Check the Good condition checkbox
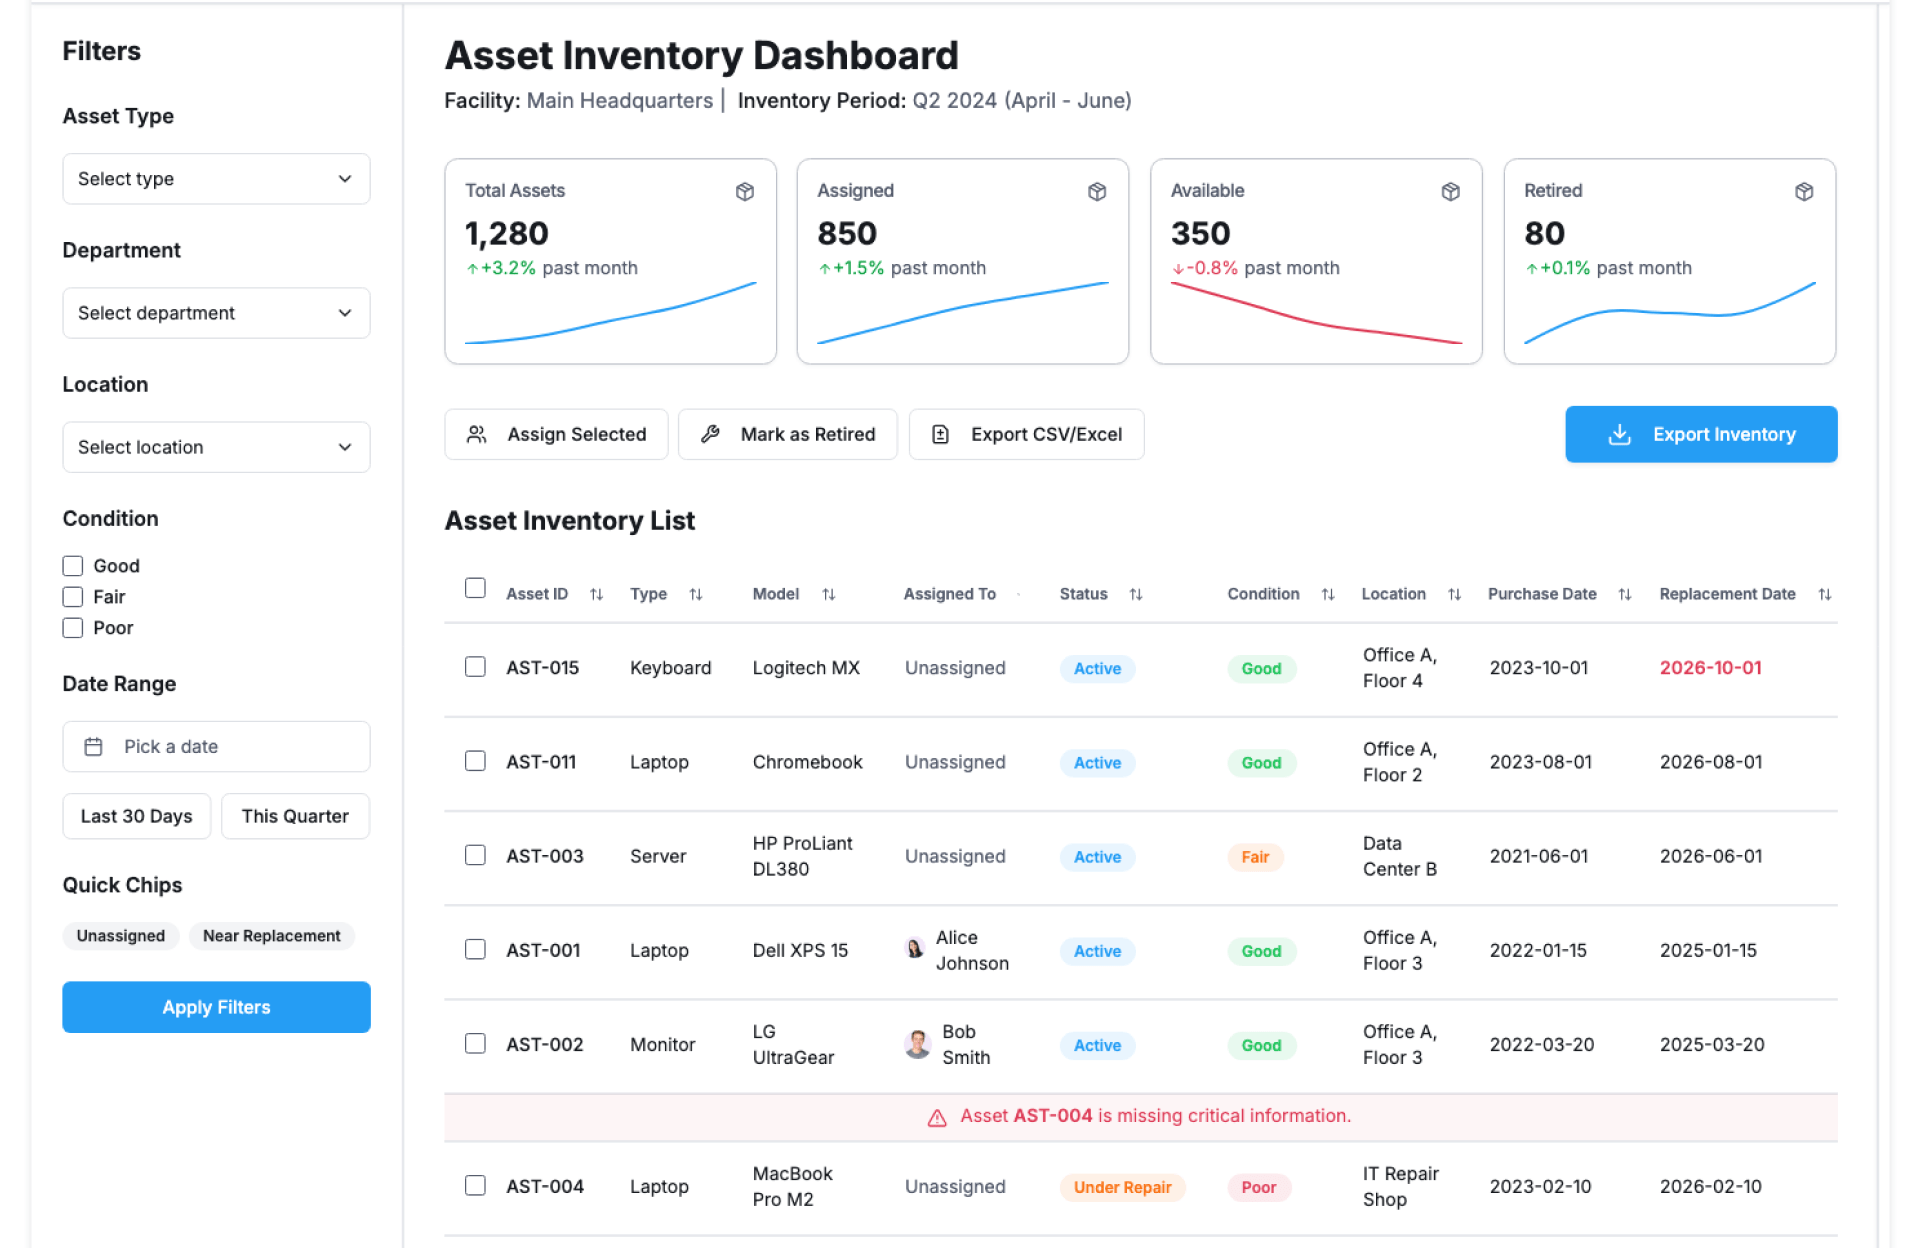Image resolution: width=1920 pixels, height=1248 pixels. coord(73,566)
